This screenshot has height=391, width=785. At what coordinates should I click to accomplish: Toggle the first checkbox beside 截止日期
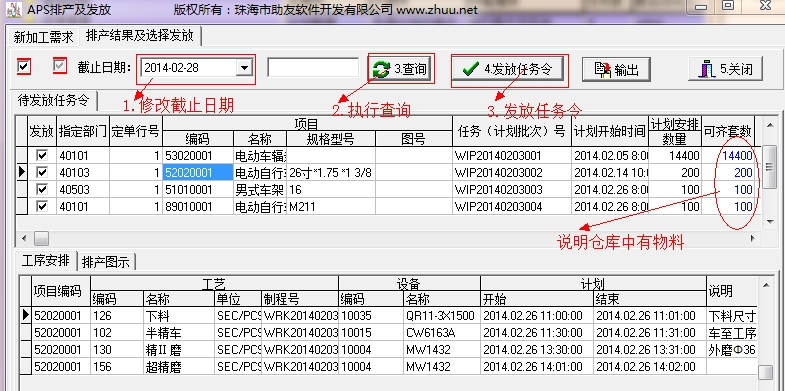[24, 67]
